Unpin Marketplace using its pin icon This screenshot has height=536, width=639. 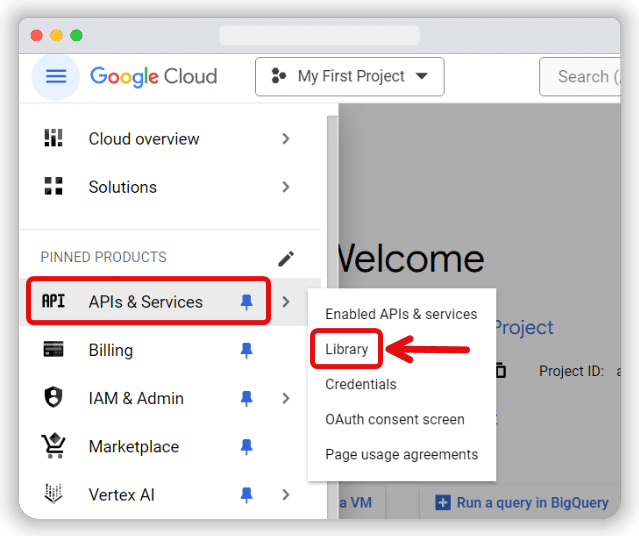(x=247, y=447)
